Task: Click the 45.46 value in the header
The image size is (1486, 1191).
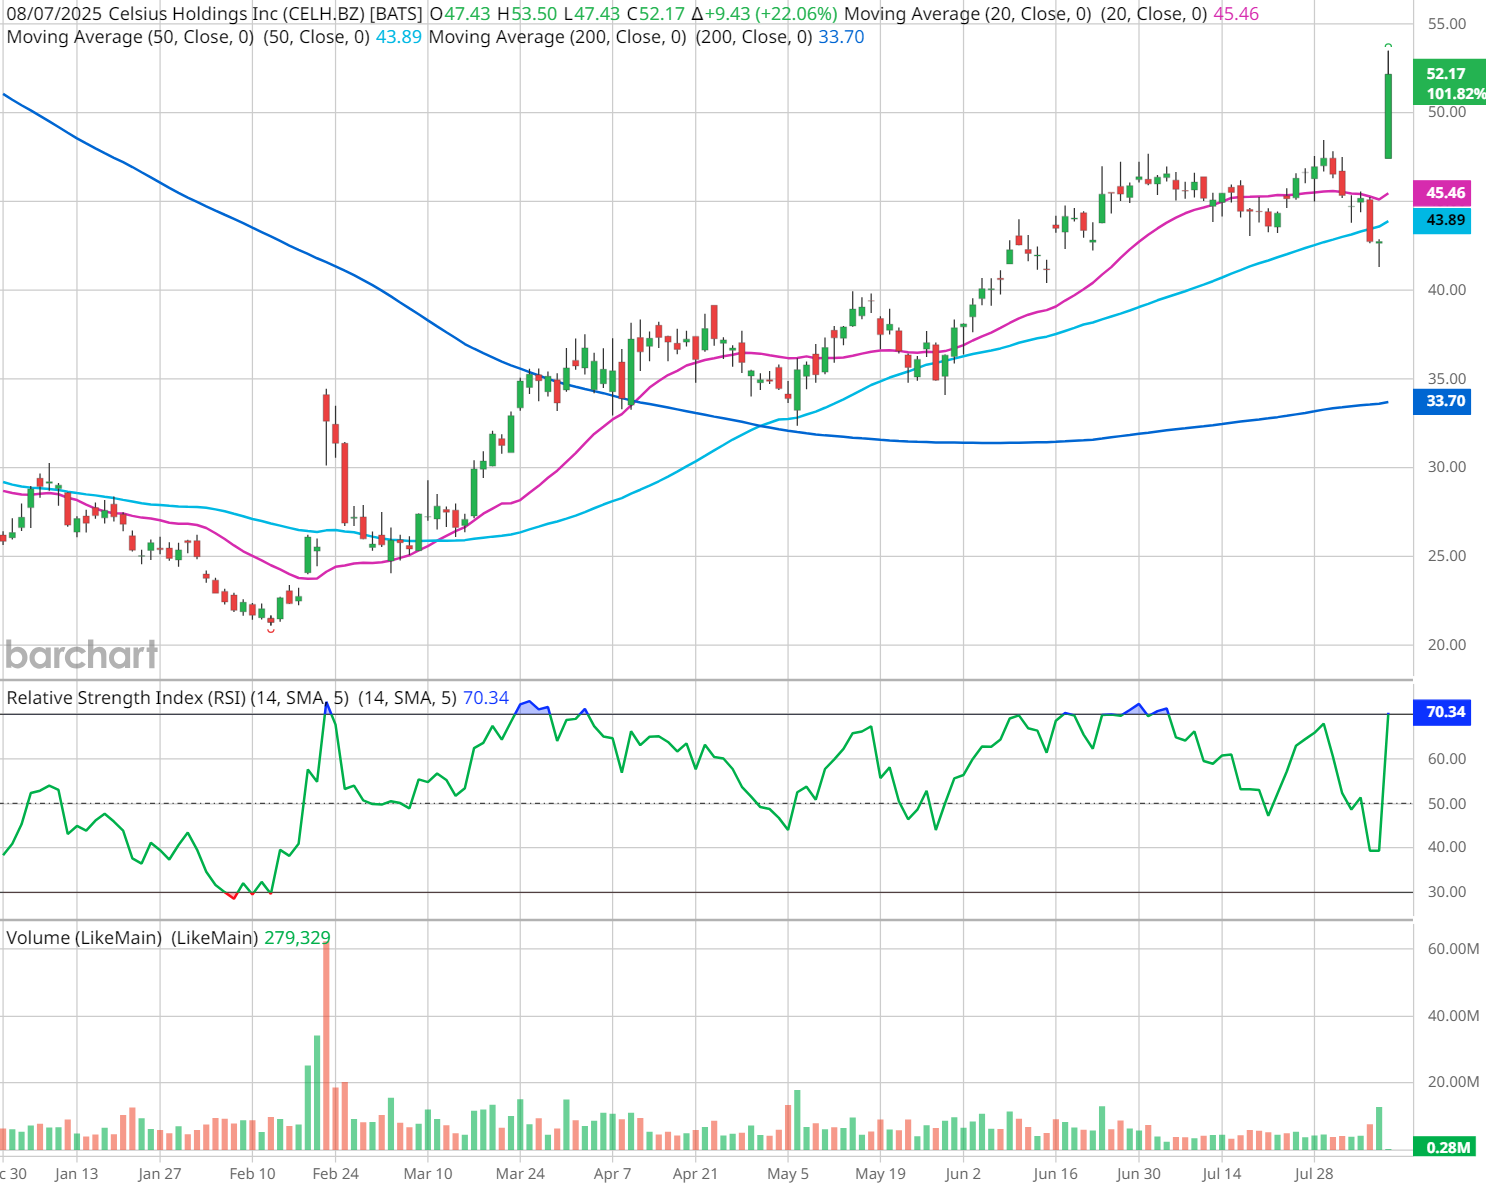Action: [x=1236, y=14]
